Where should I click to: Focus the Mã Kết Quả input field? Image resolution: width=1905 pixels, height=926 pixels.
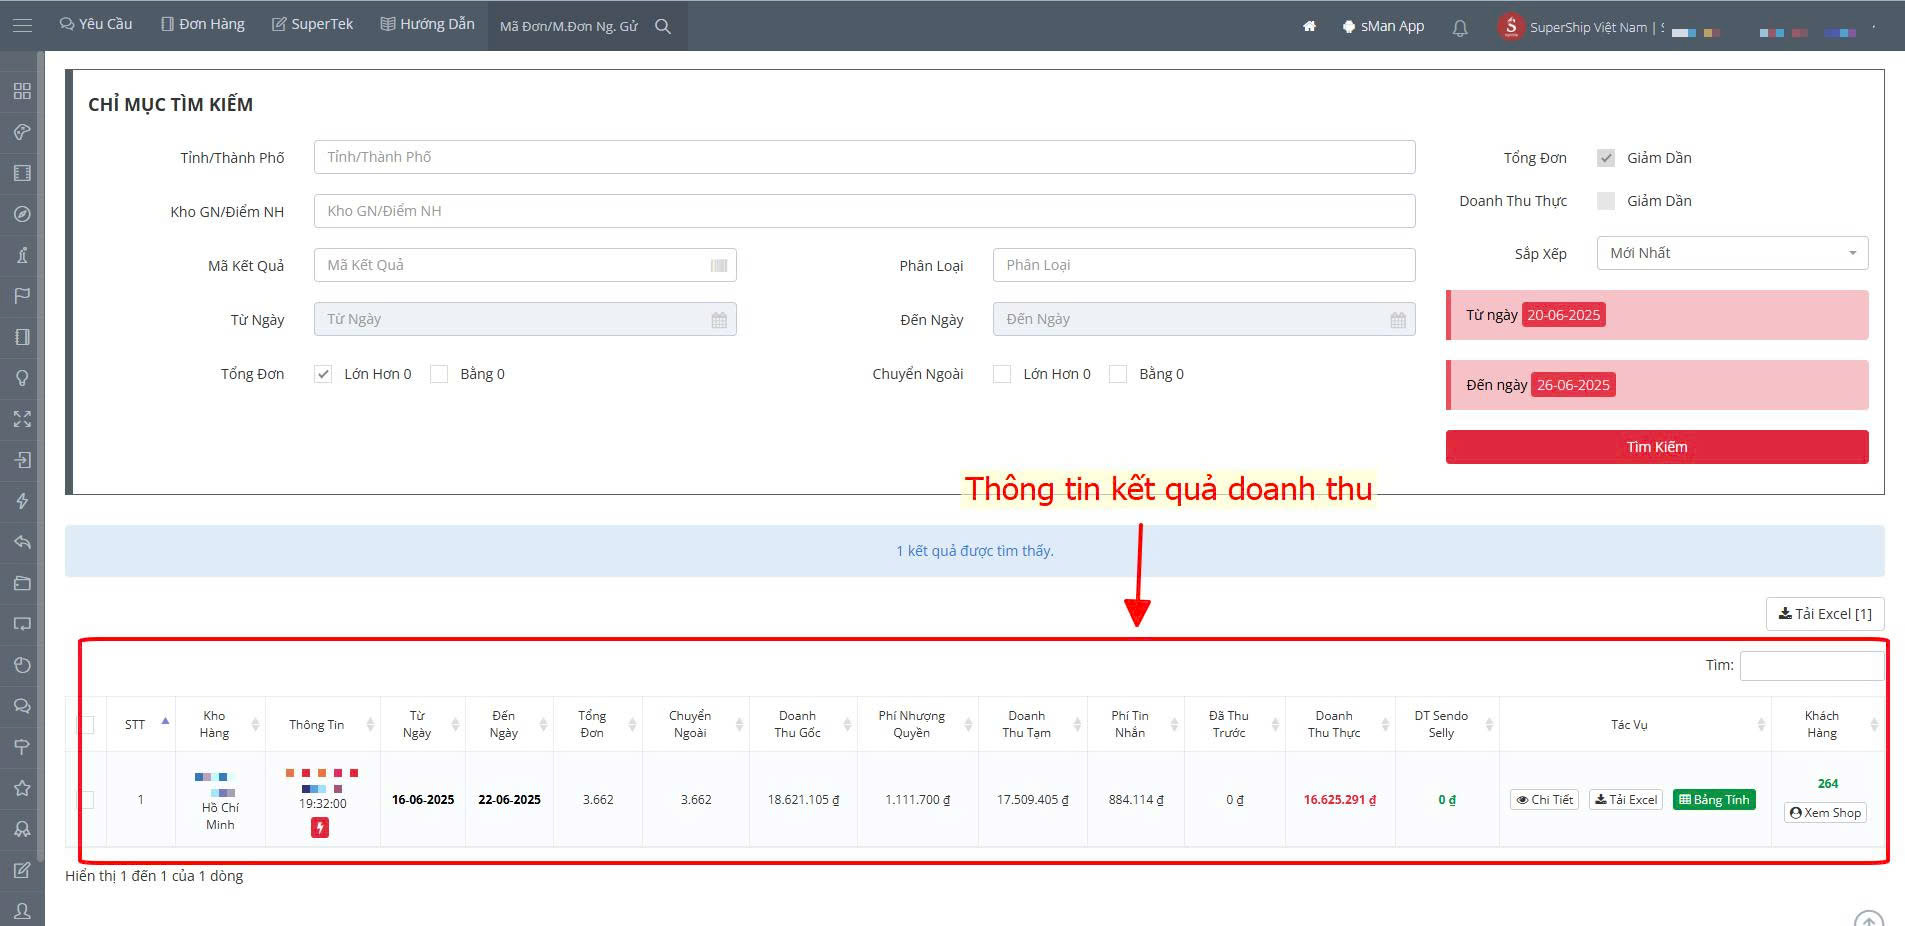click(525, 265)
